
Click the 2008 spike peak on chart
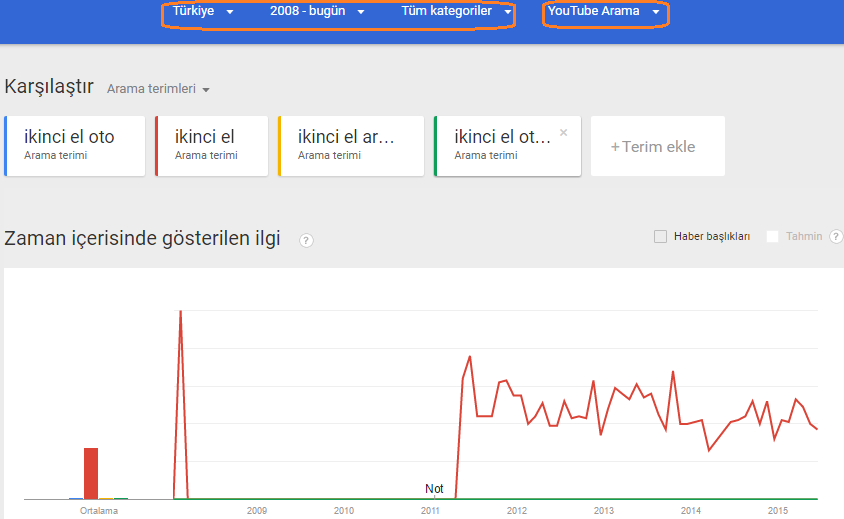[180, 311]
